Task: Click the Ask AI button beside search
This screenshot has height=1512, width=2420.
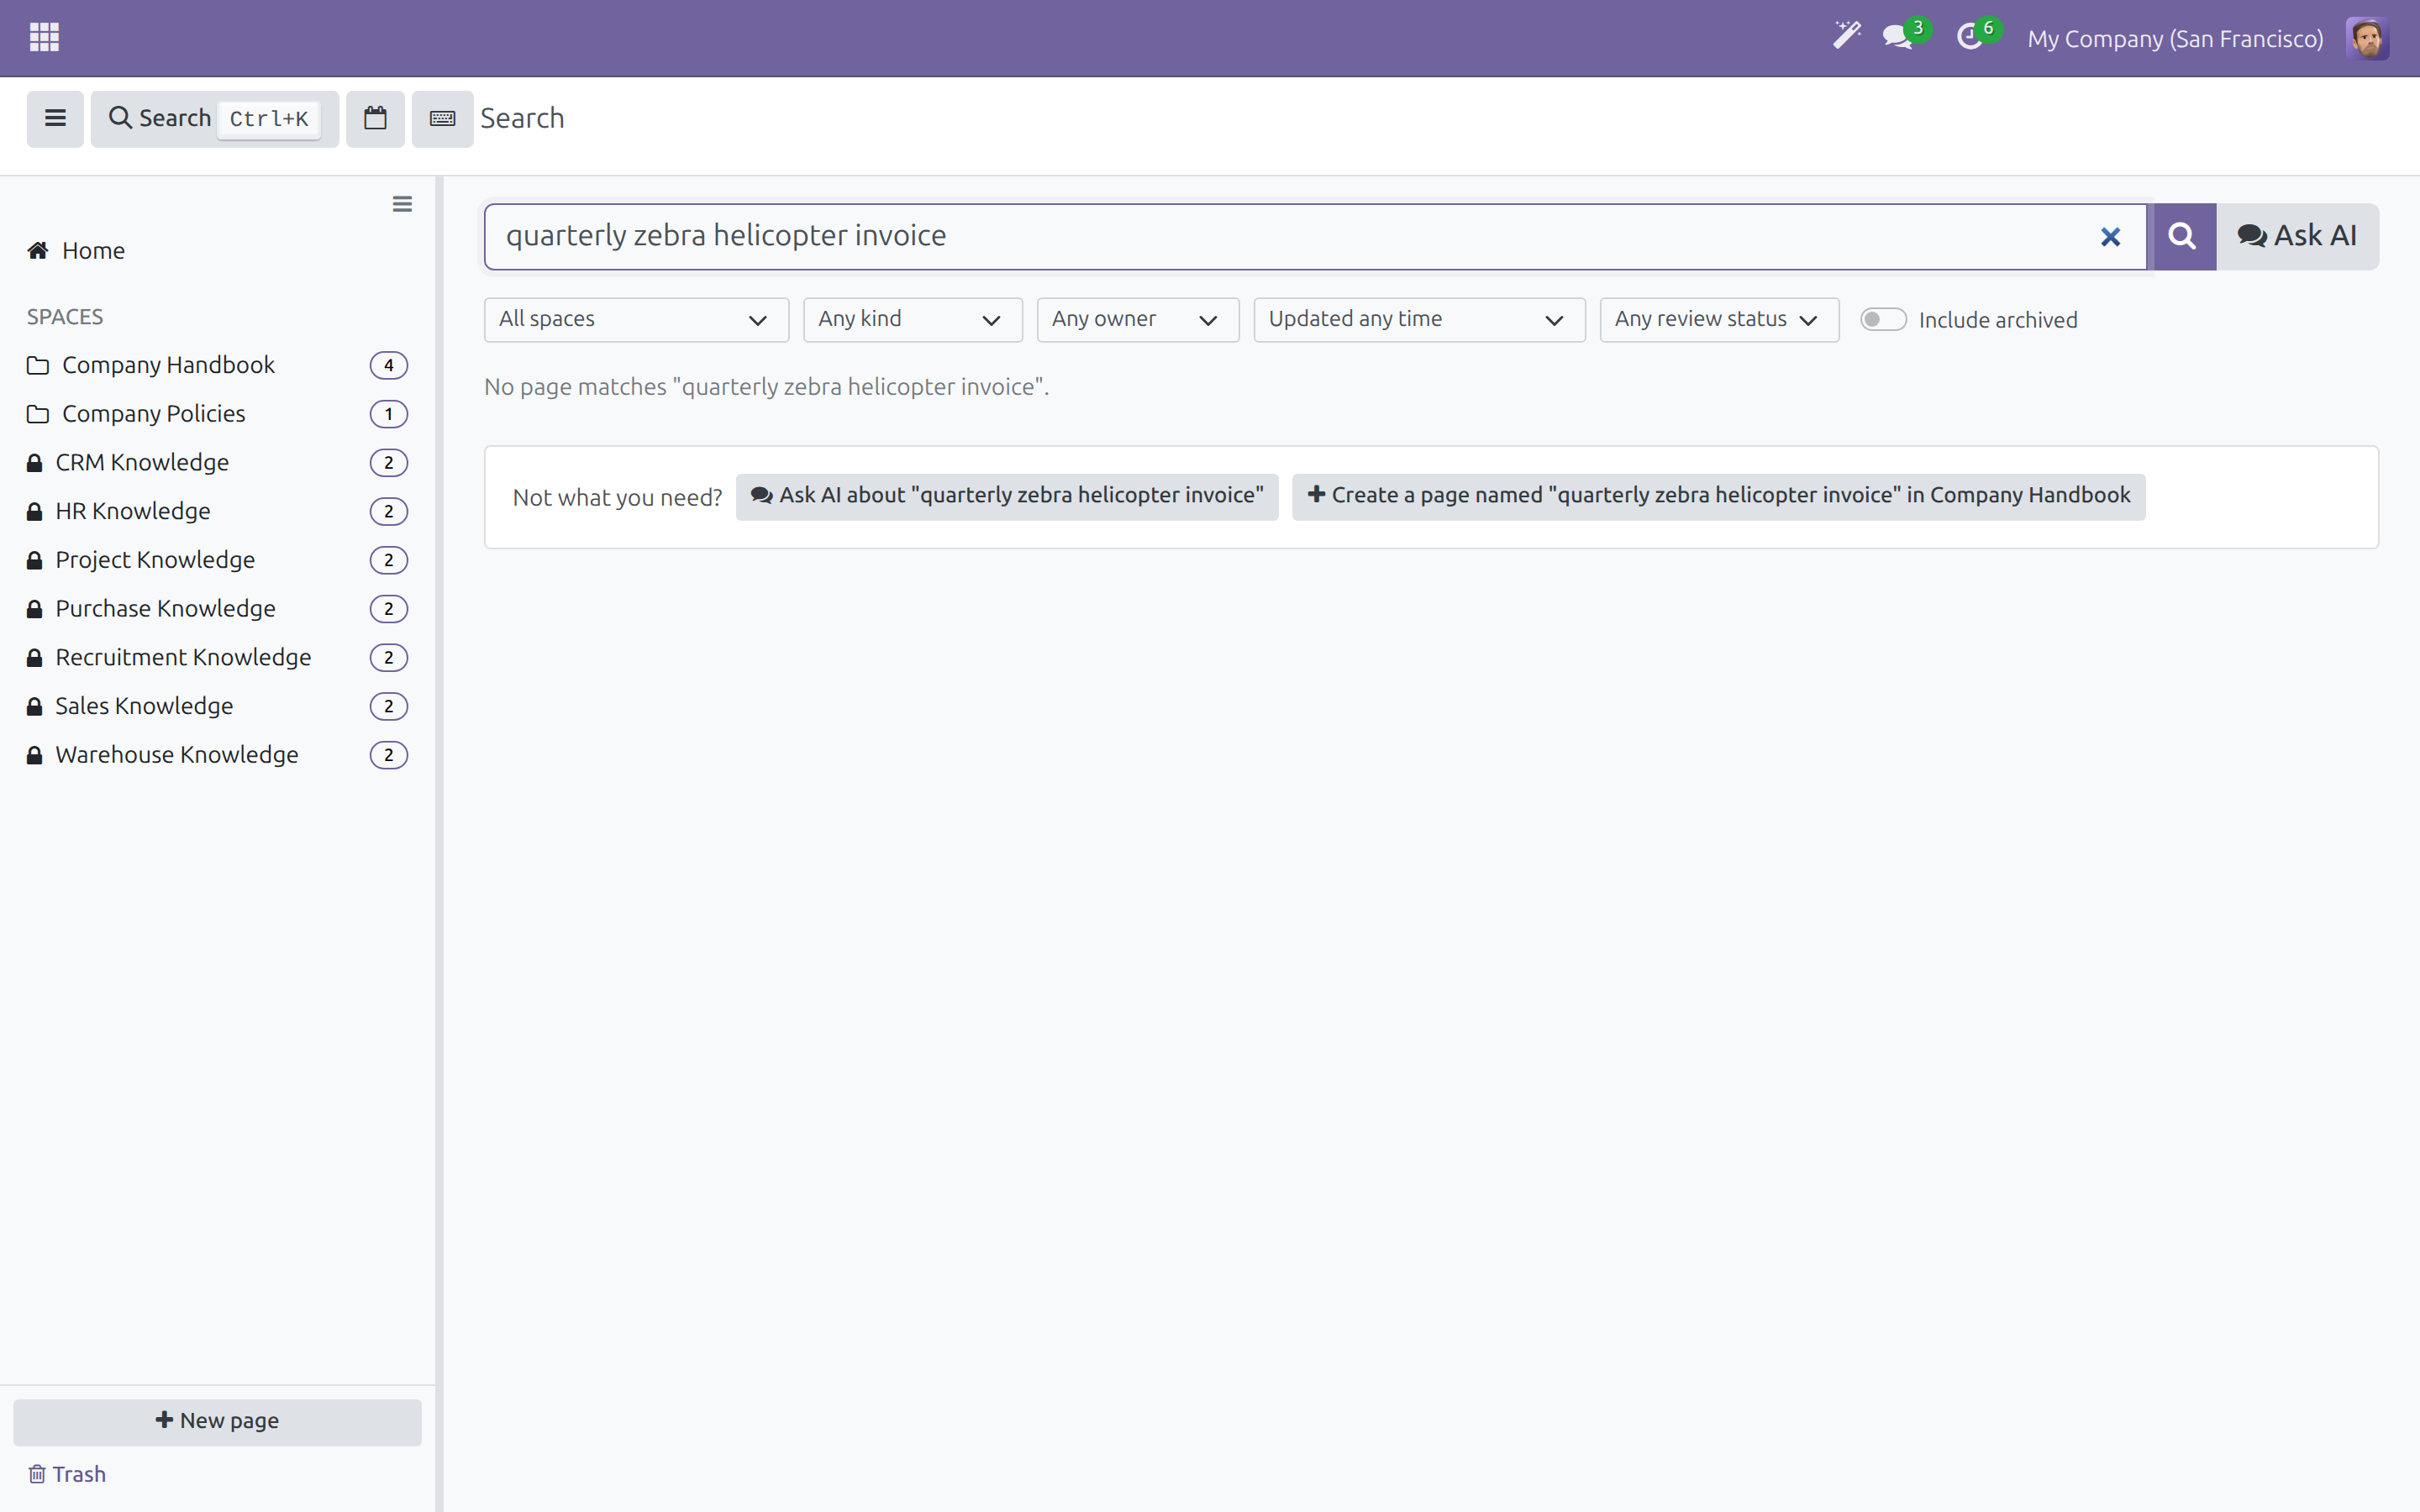Action: tap(2297, 237)
